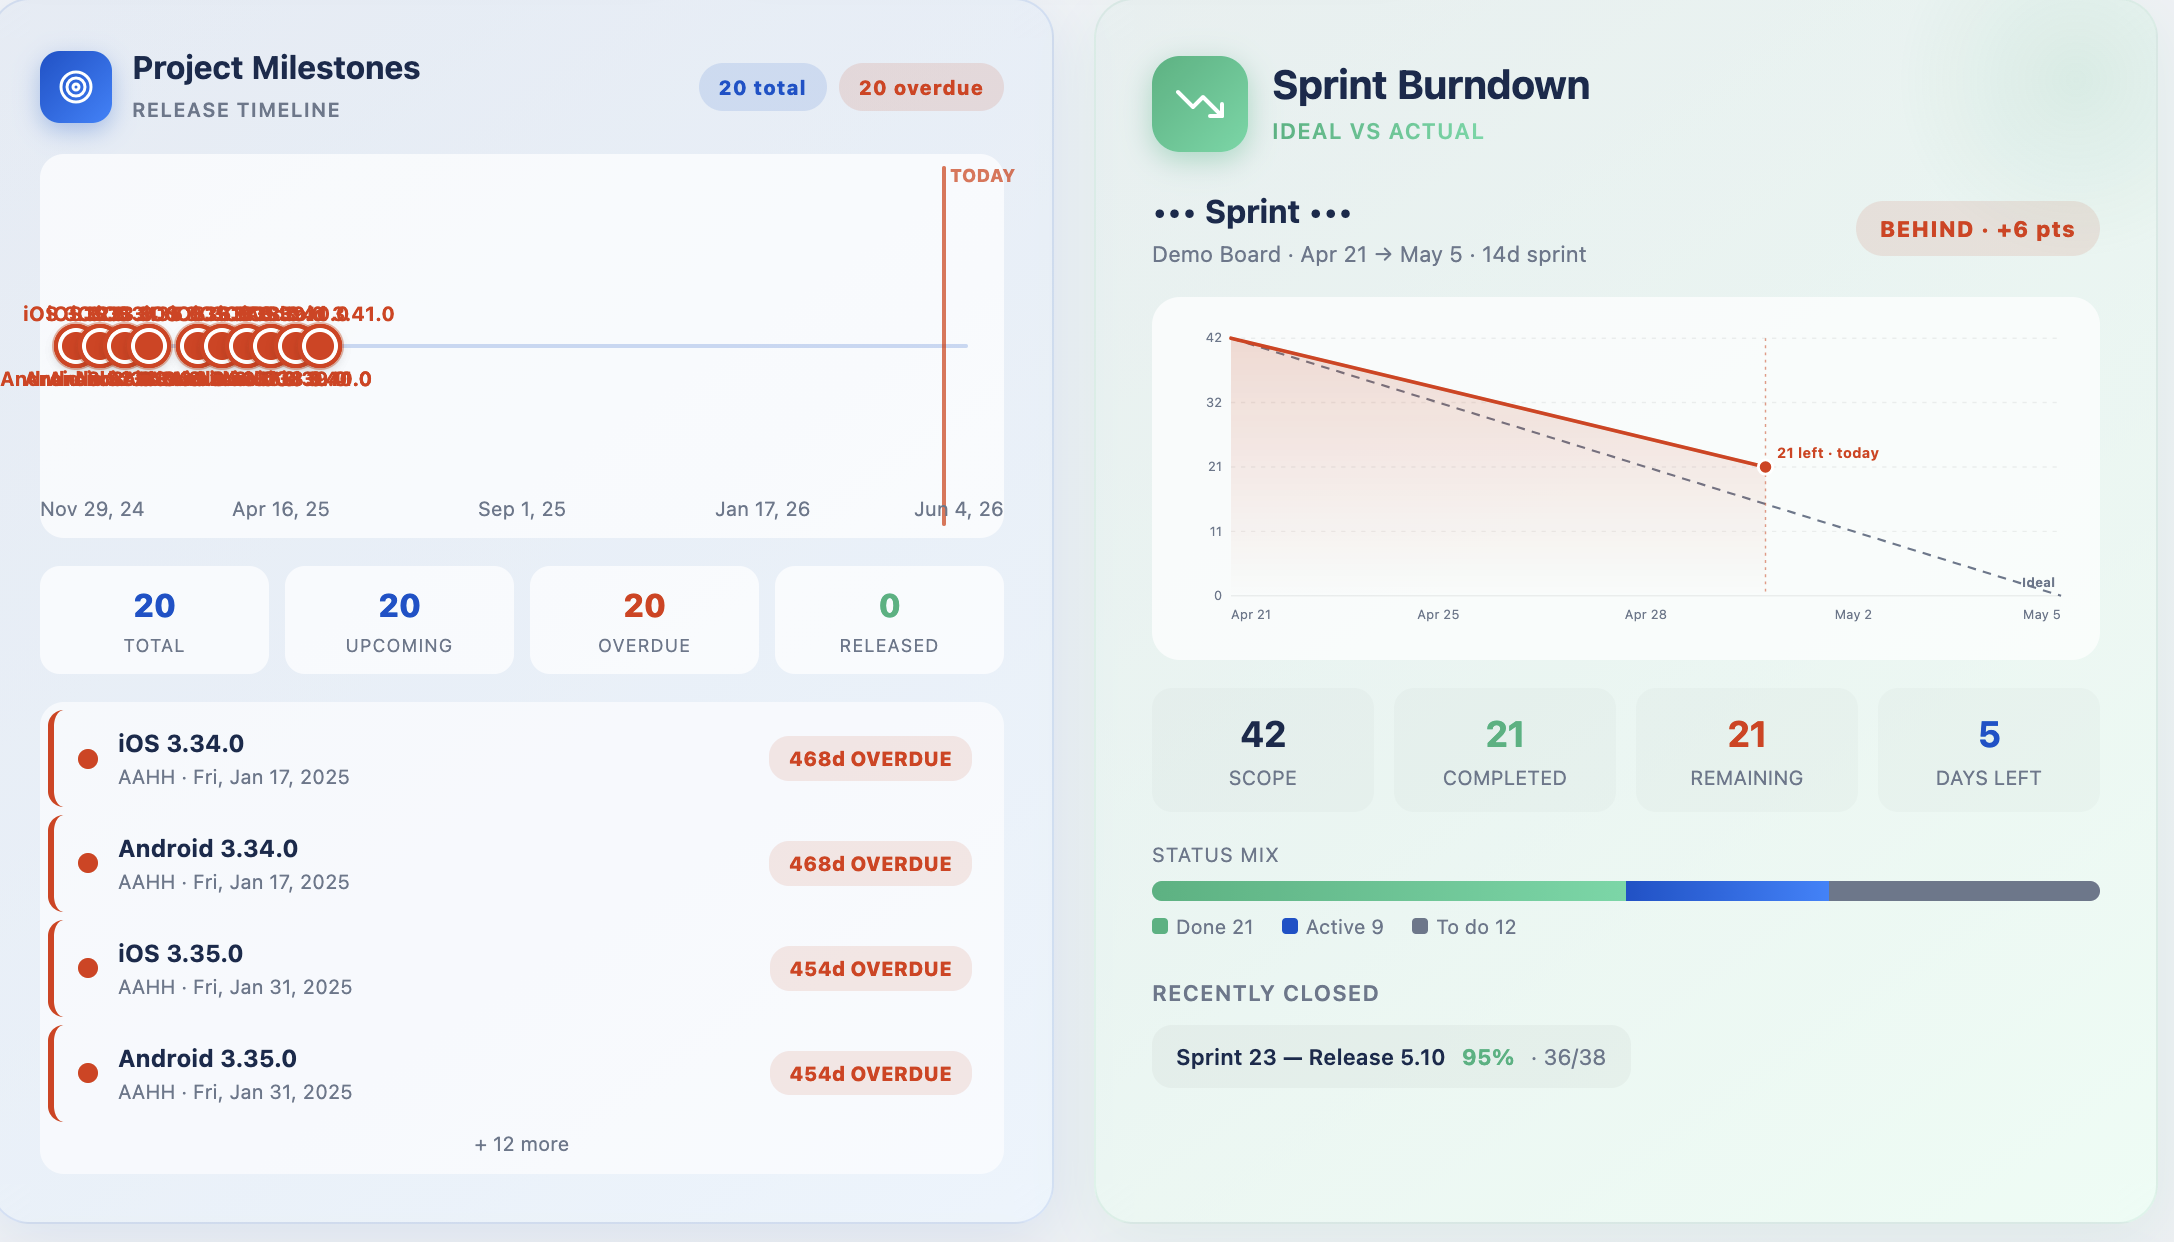Click the "Nov 29, 24" timeline axis label

(x=92, y=509)
